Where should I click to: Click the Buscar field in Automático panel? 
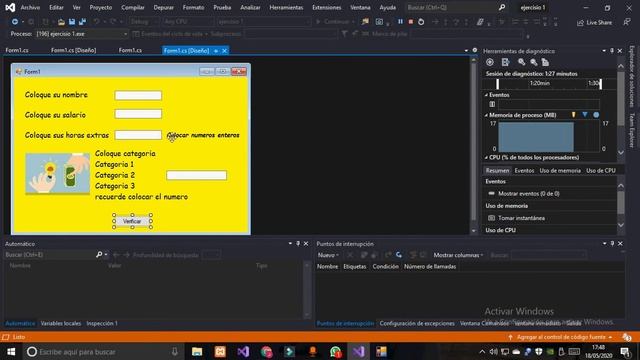pos(49,255)
